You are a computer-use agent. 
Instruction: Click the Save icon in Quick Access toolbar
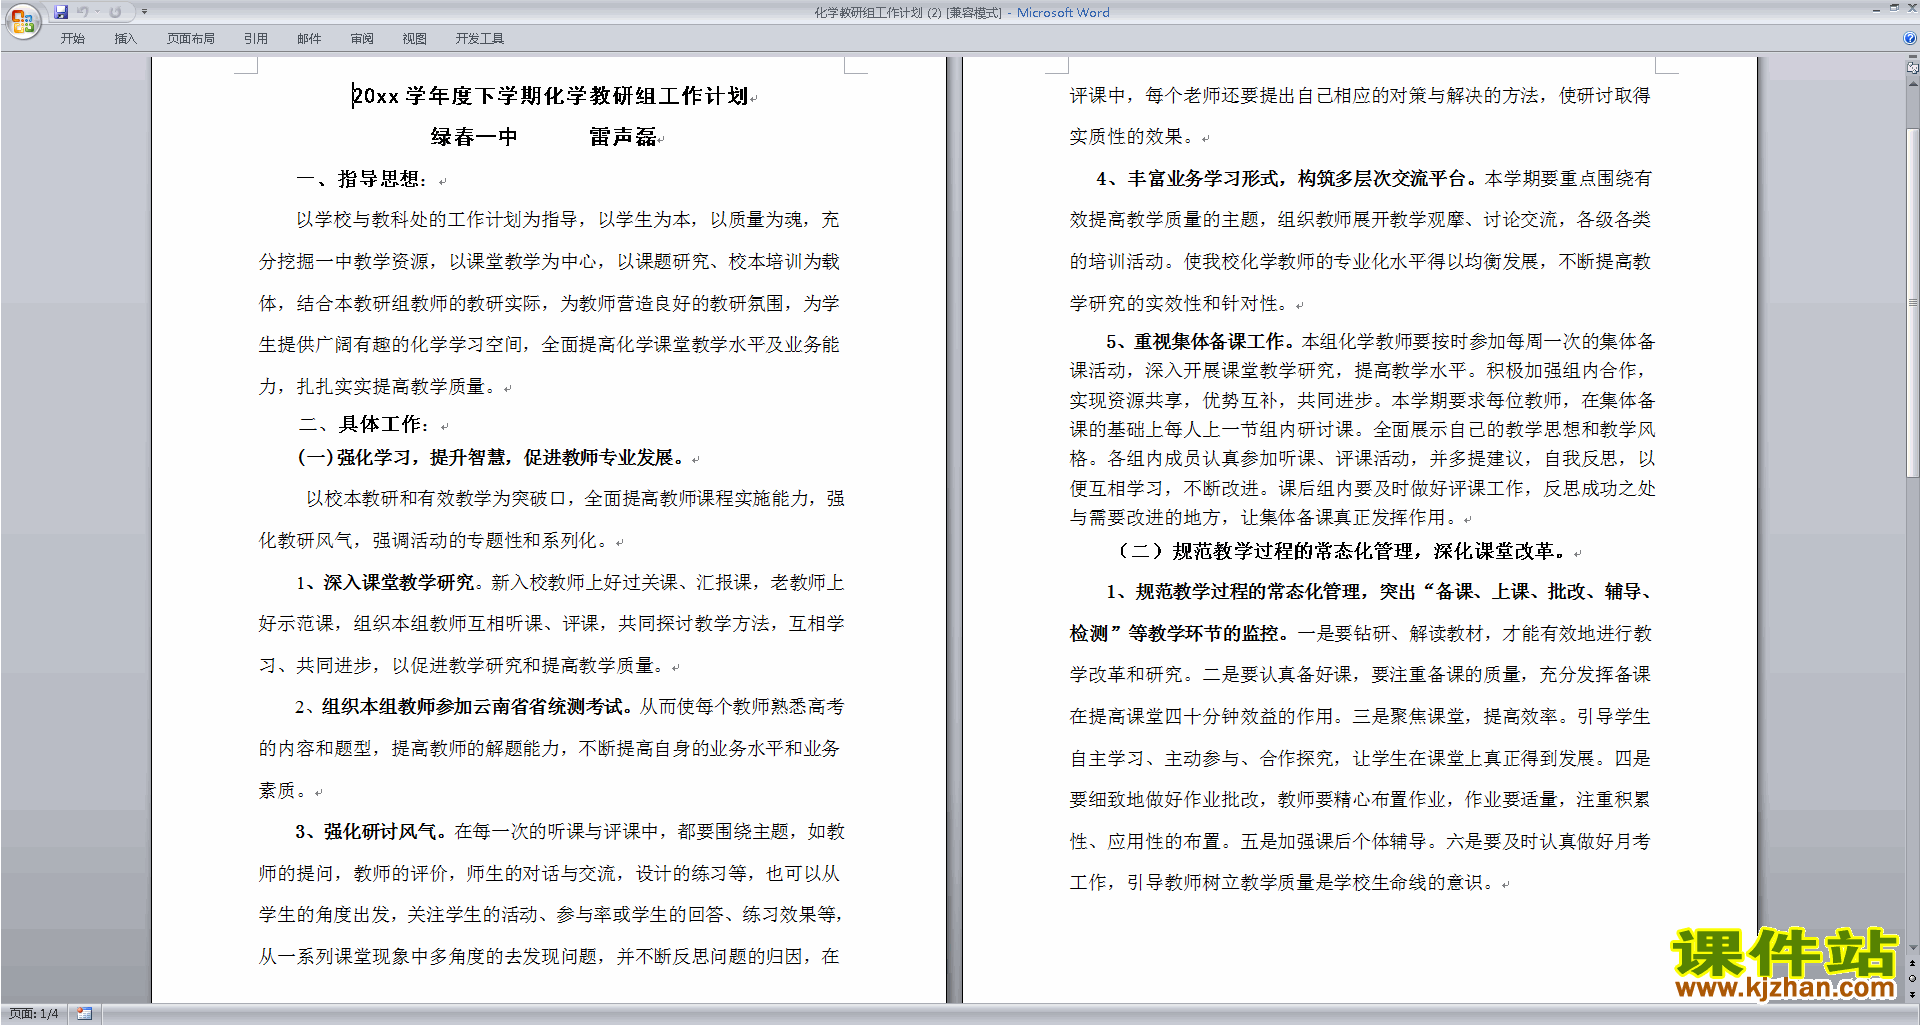coord(61,12)
